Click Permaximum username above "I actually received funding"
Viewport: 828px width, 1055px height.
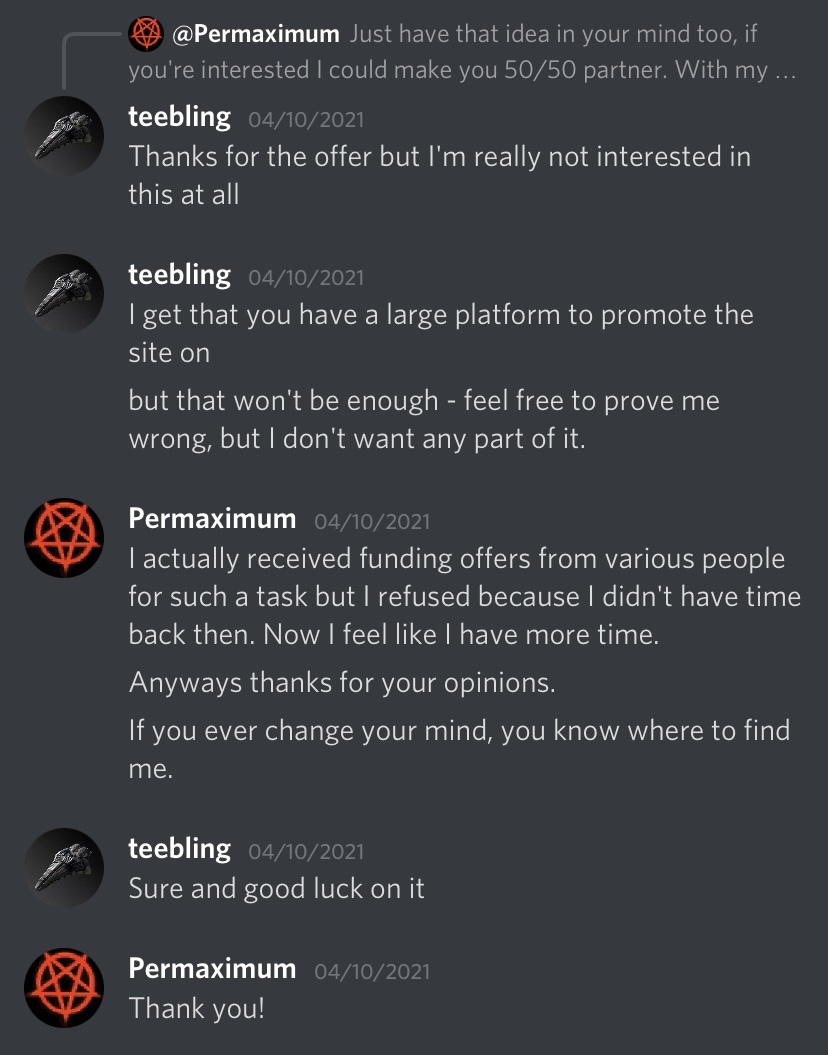[x=212, y=519]
